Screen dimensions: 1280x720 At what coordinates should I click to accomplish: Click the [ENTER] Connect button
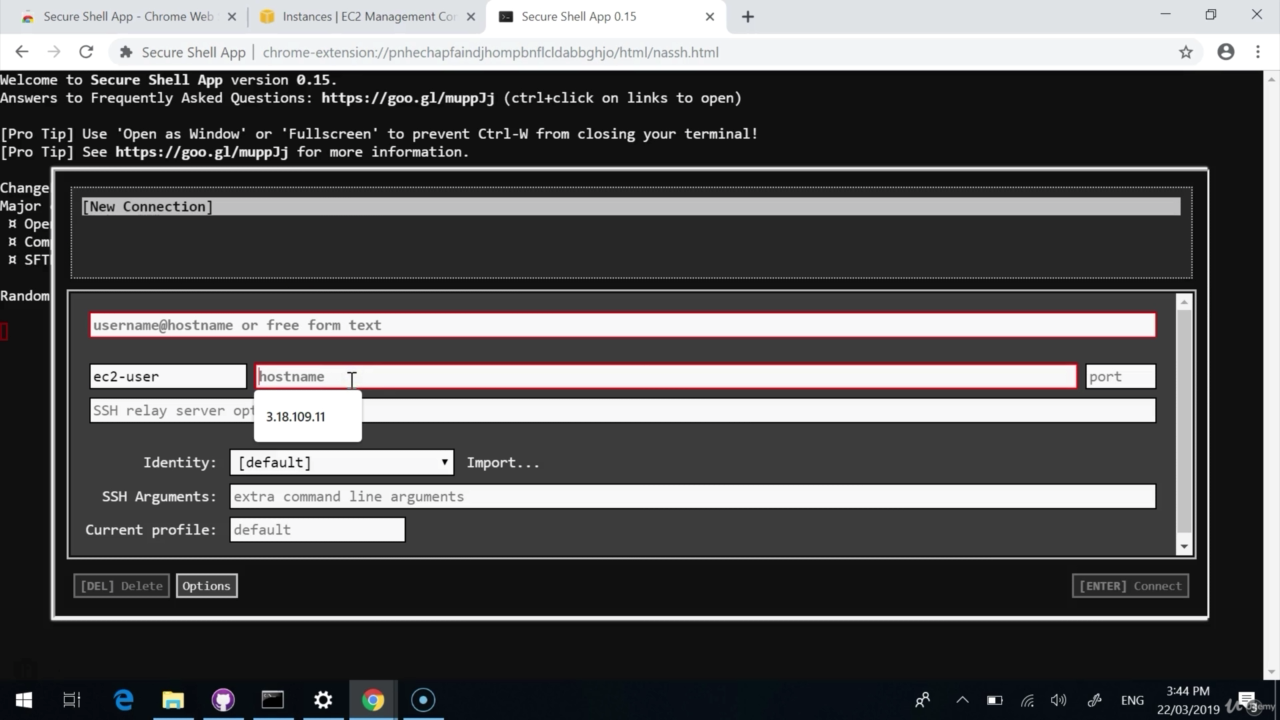[1130, 586]
